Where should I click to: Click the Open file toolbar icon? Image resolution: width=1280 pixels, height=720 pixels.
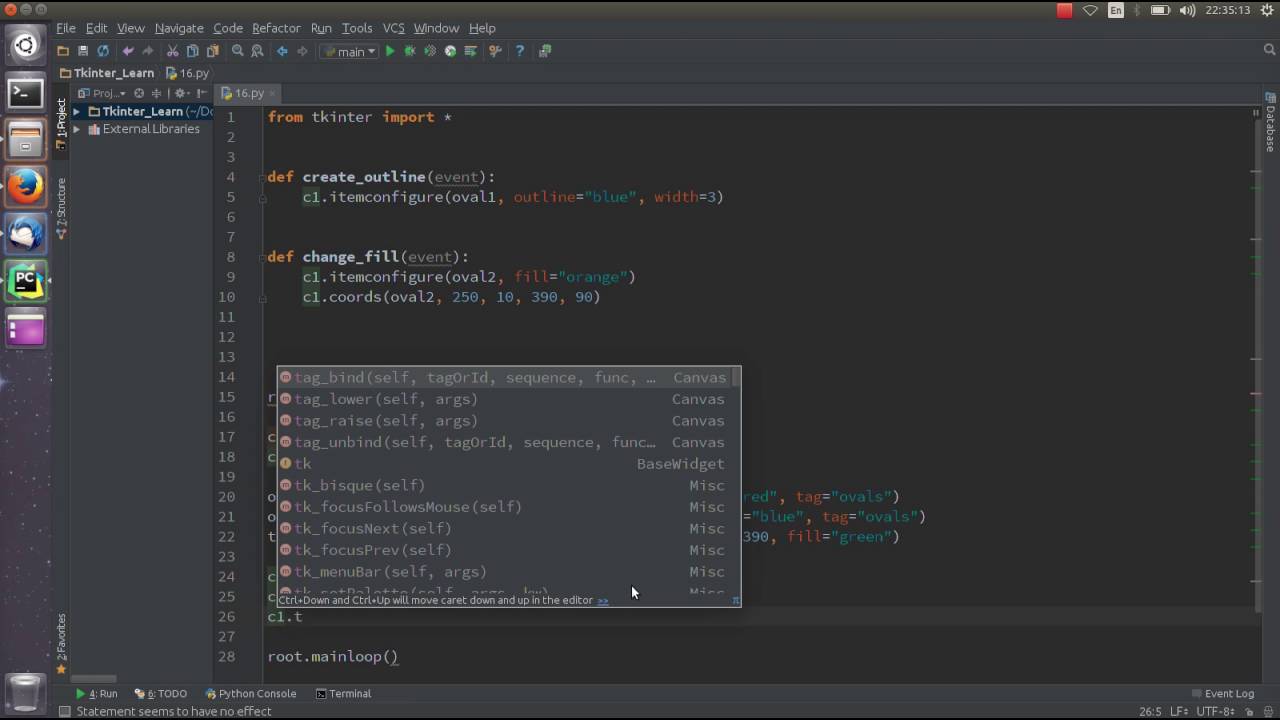coord(63,51)
